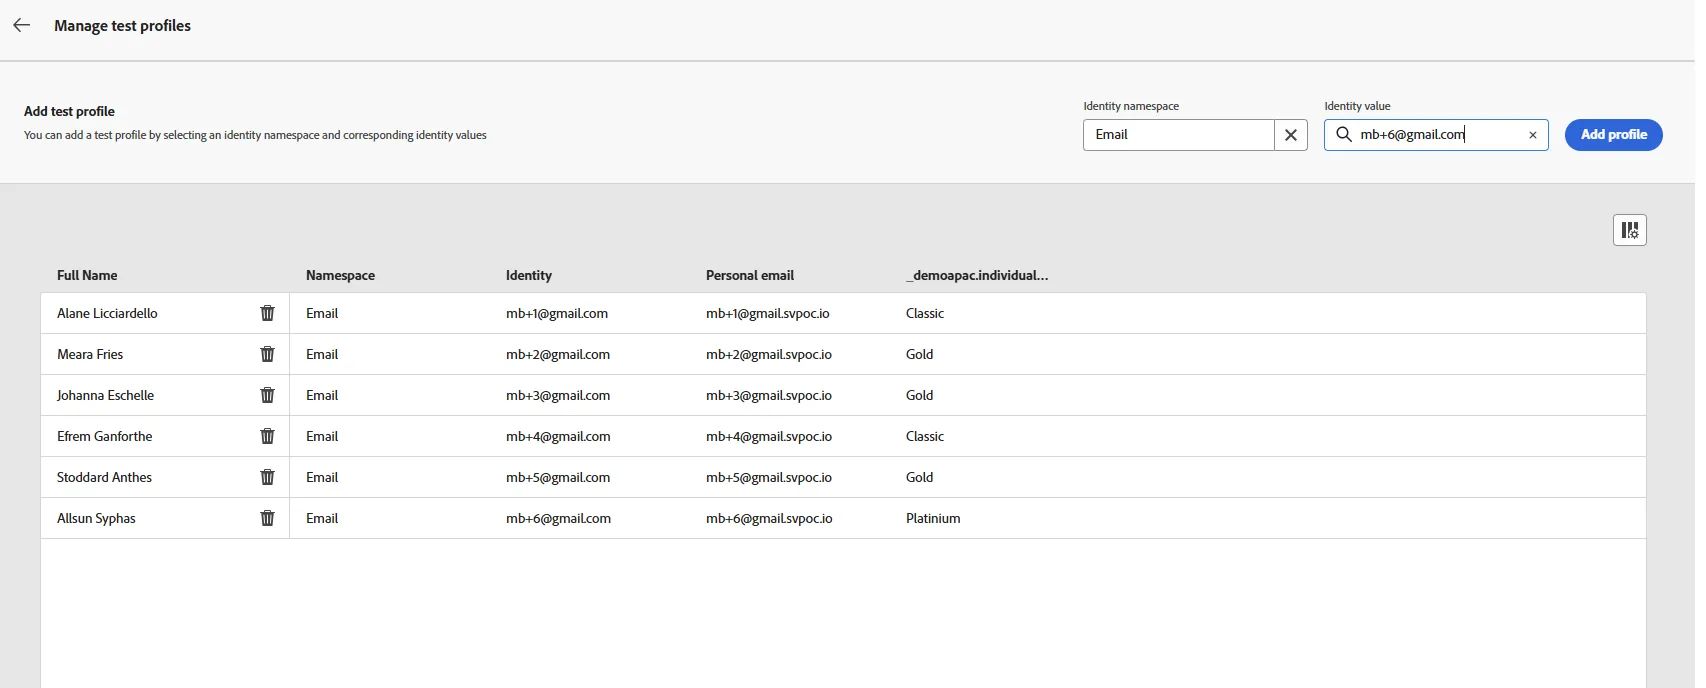The height and width of the screenshot is (688, 1706).
Task: Click the Personal email column header
Action: pos(750,275)
